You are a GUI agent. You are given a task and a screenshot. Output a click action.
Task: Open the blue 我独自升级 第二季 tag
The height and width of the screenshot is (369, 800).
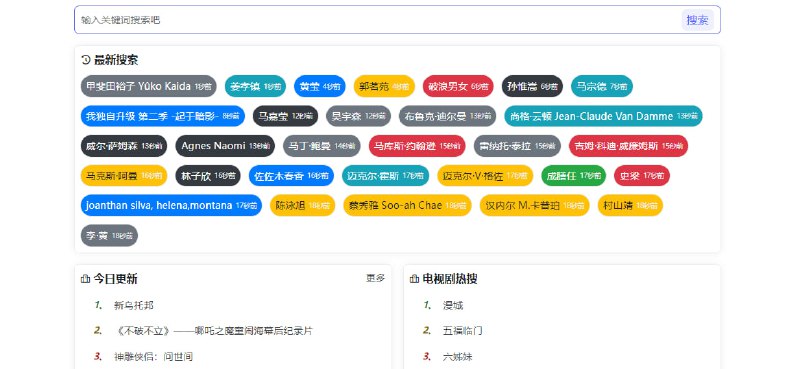click(x=163, y=116)
